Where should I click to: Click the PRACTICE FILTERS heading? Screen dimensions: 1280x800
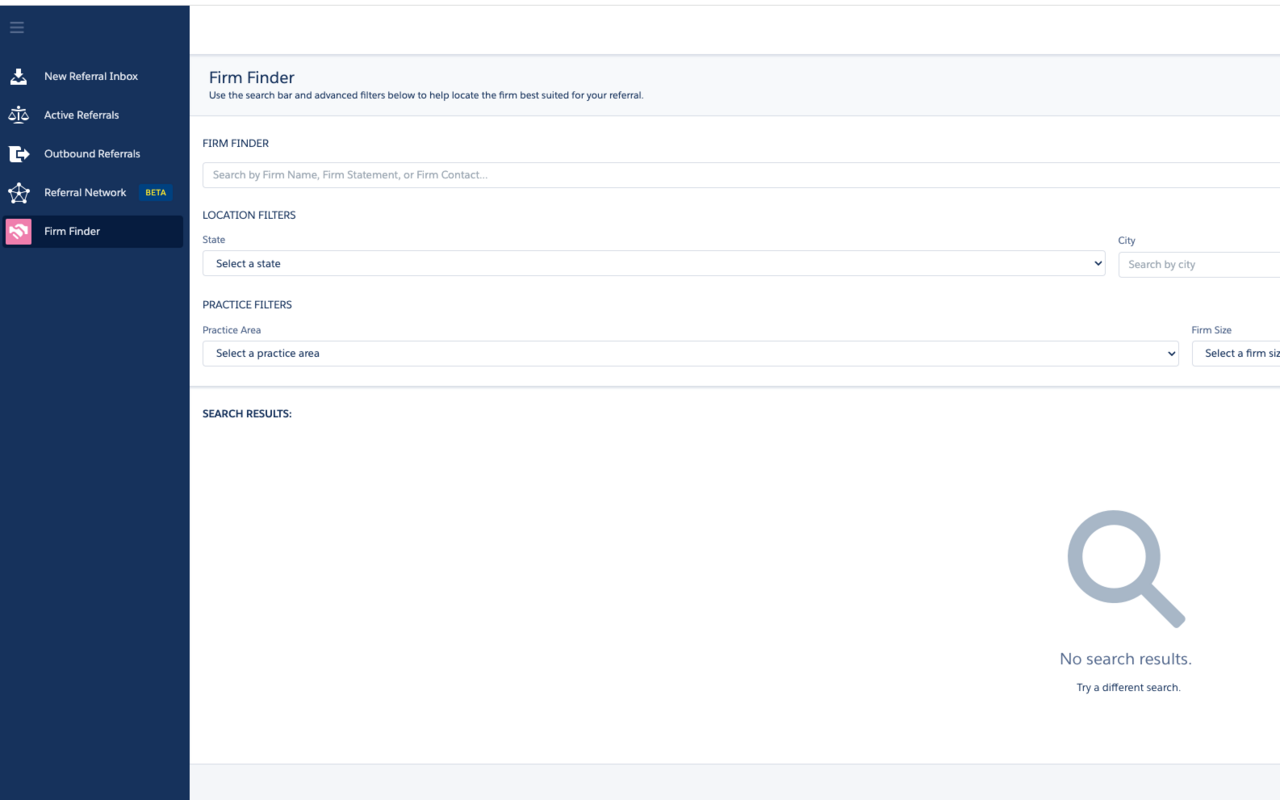(x=247, y=305)
